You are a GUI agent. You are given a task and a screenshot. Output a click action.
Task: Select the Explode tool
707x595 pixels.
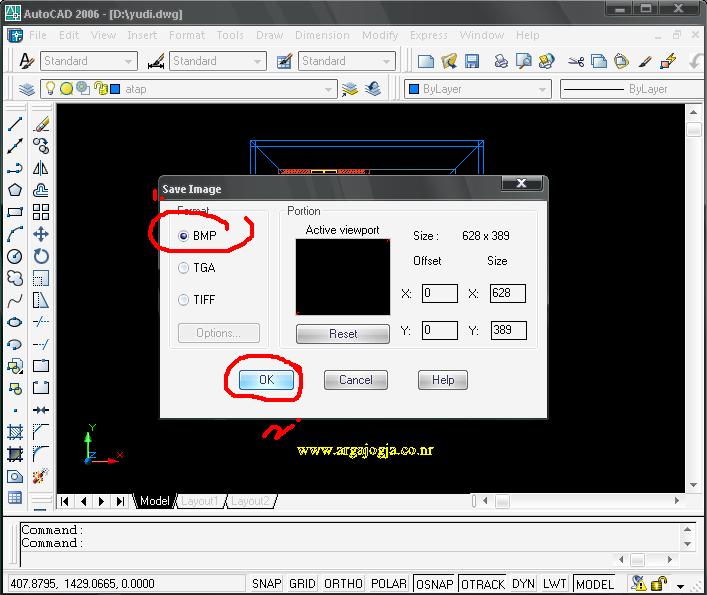tap(41, 476)
